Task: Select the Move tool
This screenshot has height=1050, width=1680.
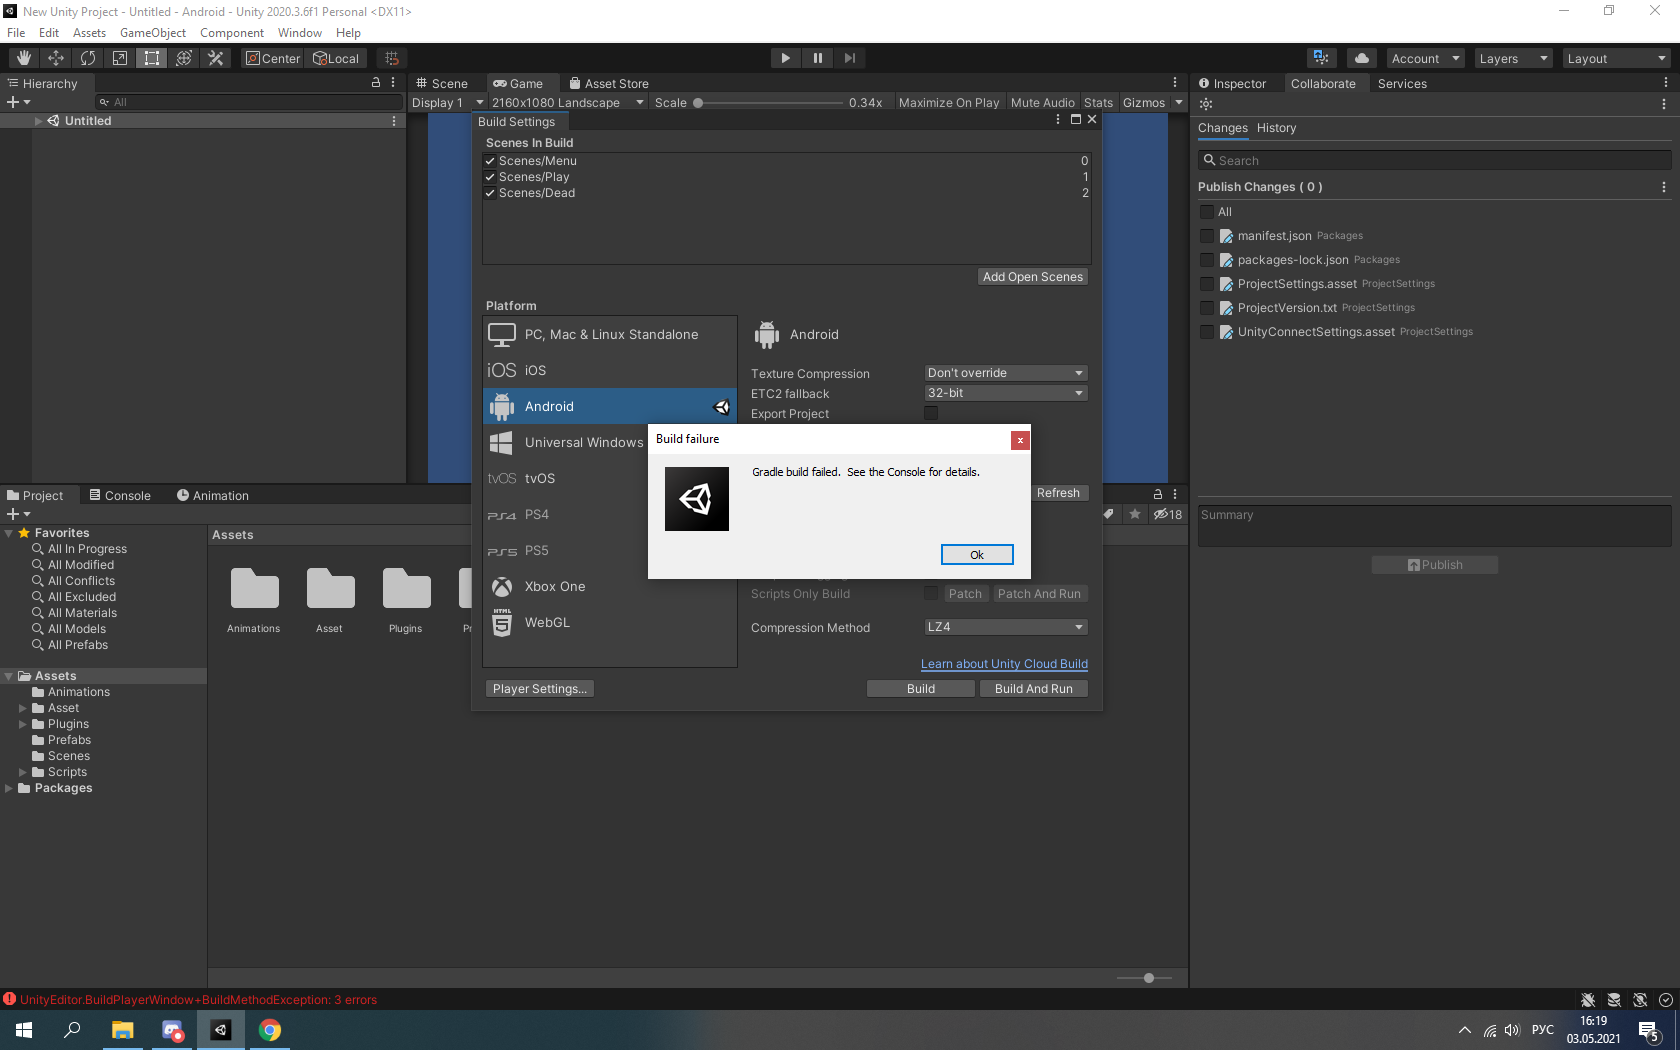Action: [x=56, y=58]
